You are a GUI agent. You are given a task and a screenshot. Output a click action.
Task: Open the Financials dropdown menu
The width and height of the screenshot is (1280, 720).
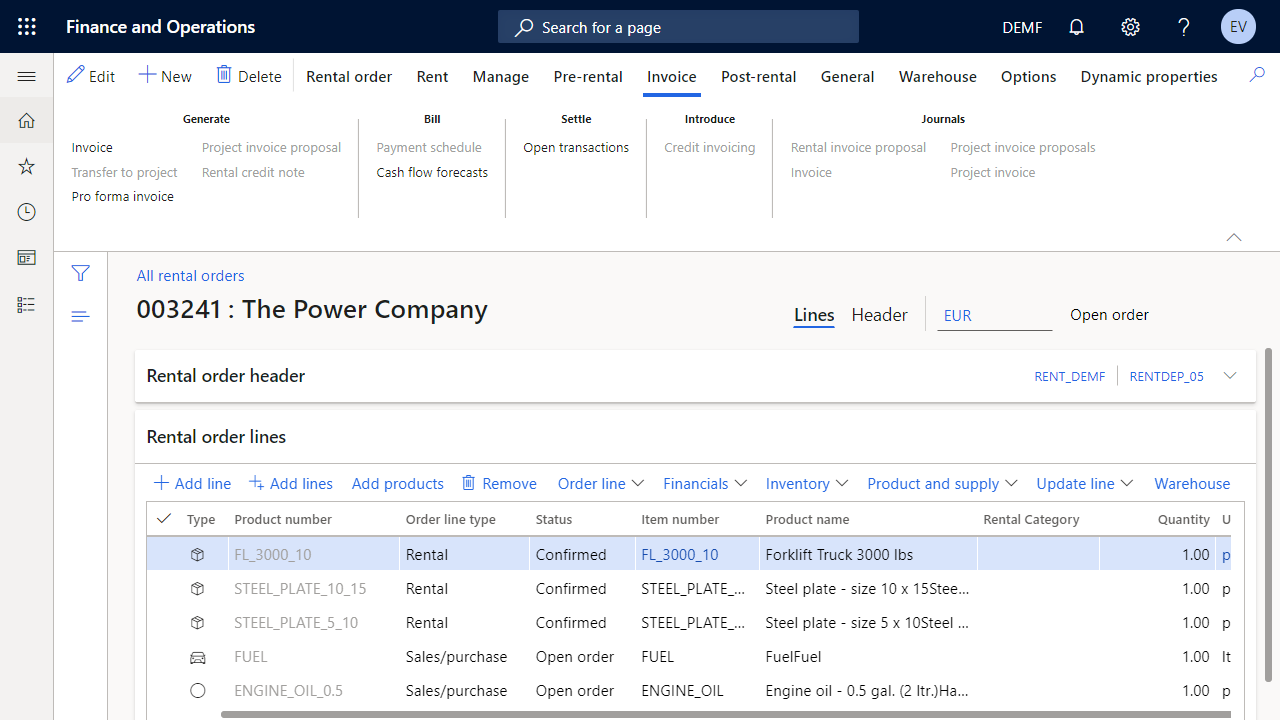[x=705, y=483]
